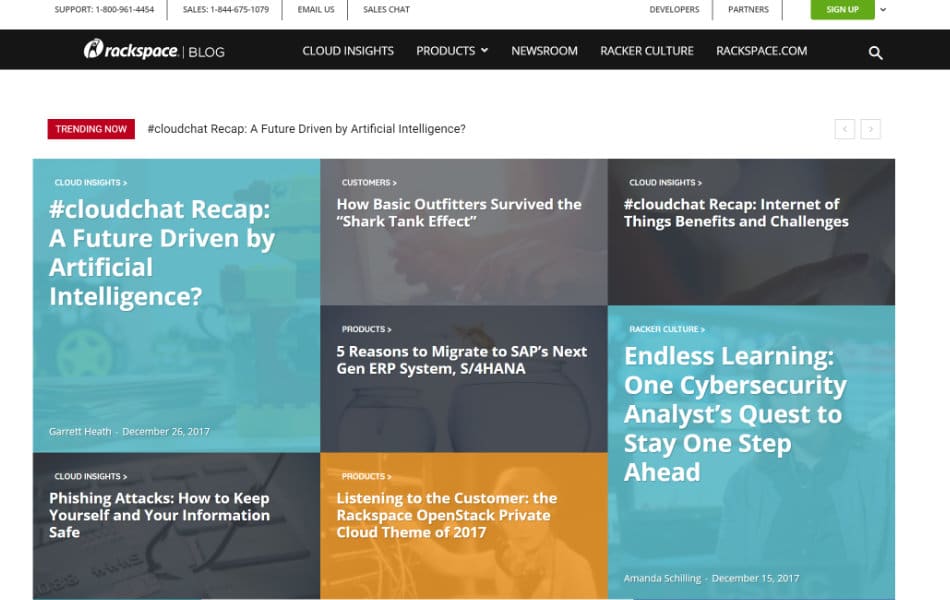Open the blog search
The image size is (950, 600).
[x=876, y=51]
